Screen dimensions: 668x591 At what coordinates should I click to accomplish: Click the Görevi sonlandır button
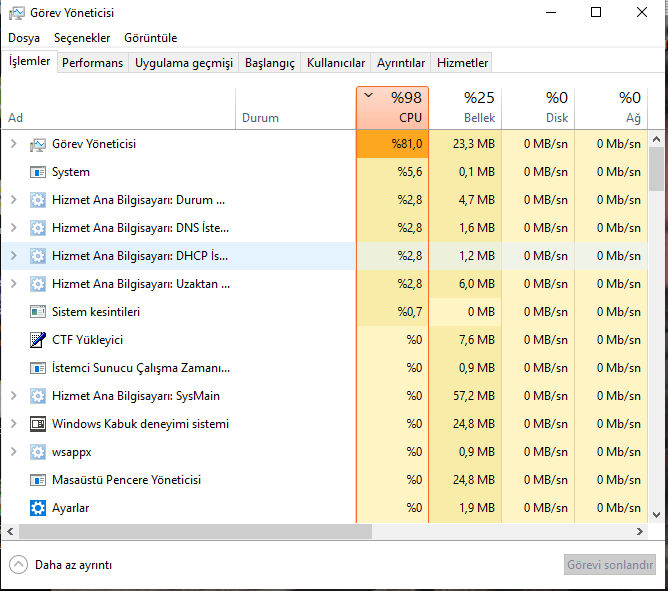pyautogui.click(x=610, y=565)
